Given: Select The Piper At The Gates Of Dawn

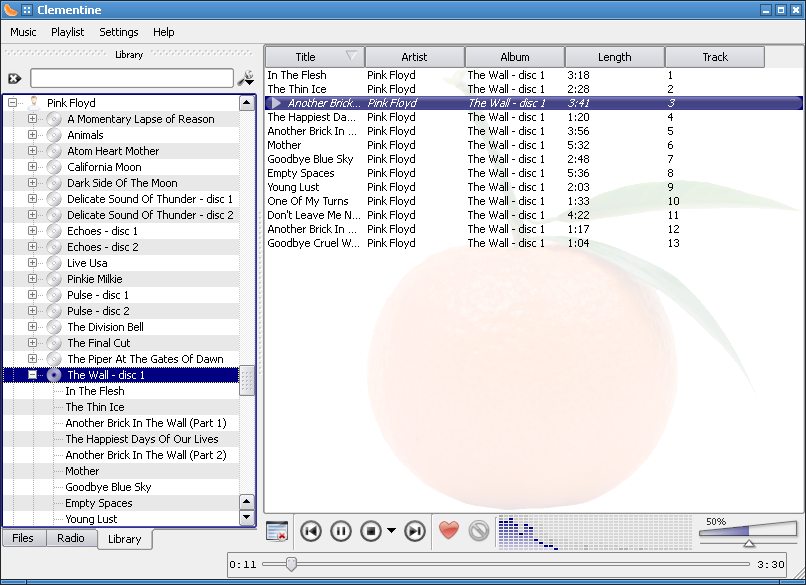Looking at the screenshot, I should coord(145,359).
